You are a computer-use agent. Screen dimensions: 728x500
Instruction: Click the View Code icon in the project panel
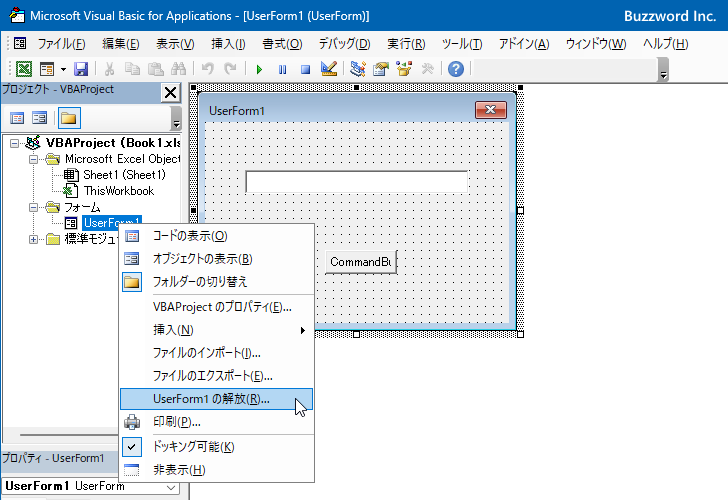[17, 118]
